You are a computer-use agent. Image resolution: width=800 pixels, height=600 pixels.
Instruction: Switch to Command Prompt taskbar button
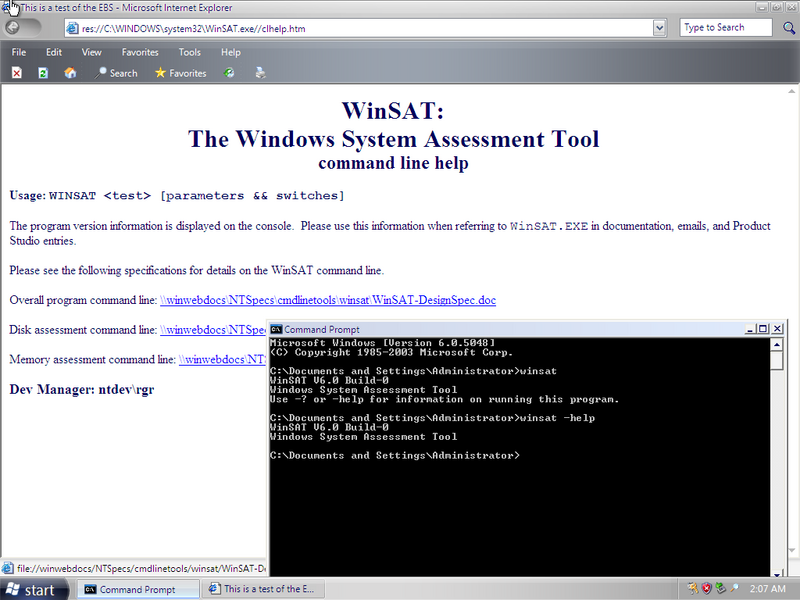[138, 589]
